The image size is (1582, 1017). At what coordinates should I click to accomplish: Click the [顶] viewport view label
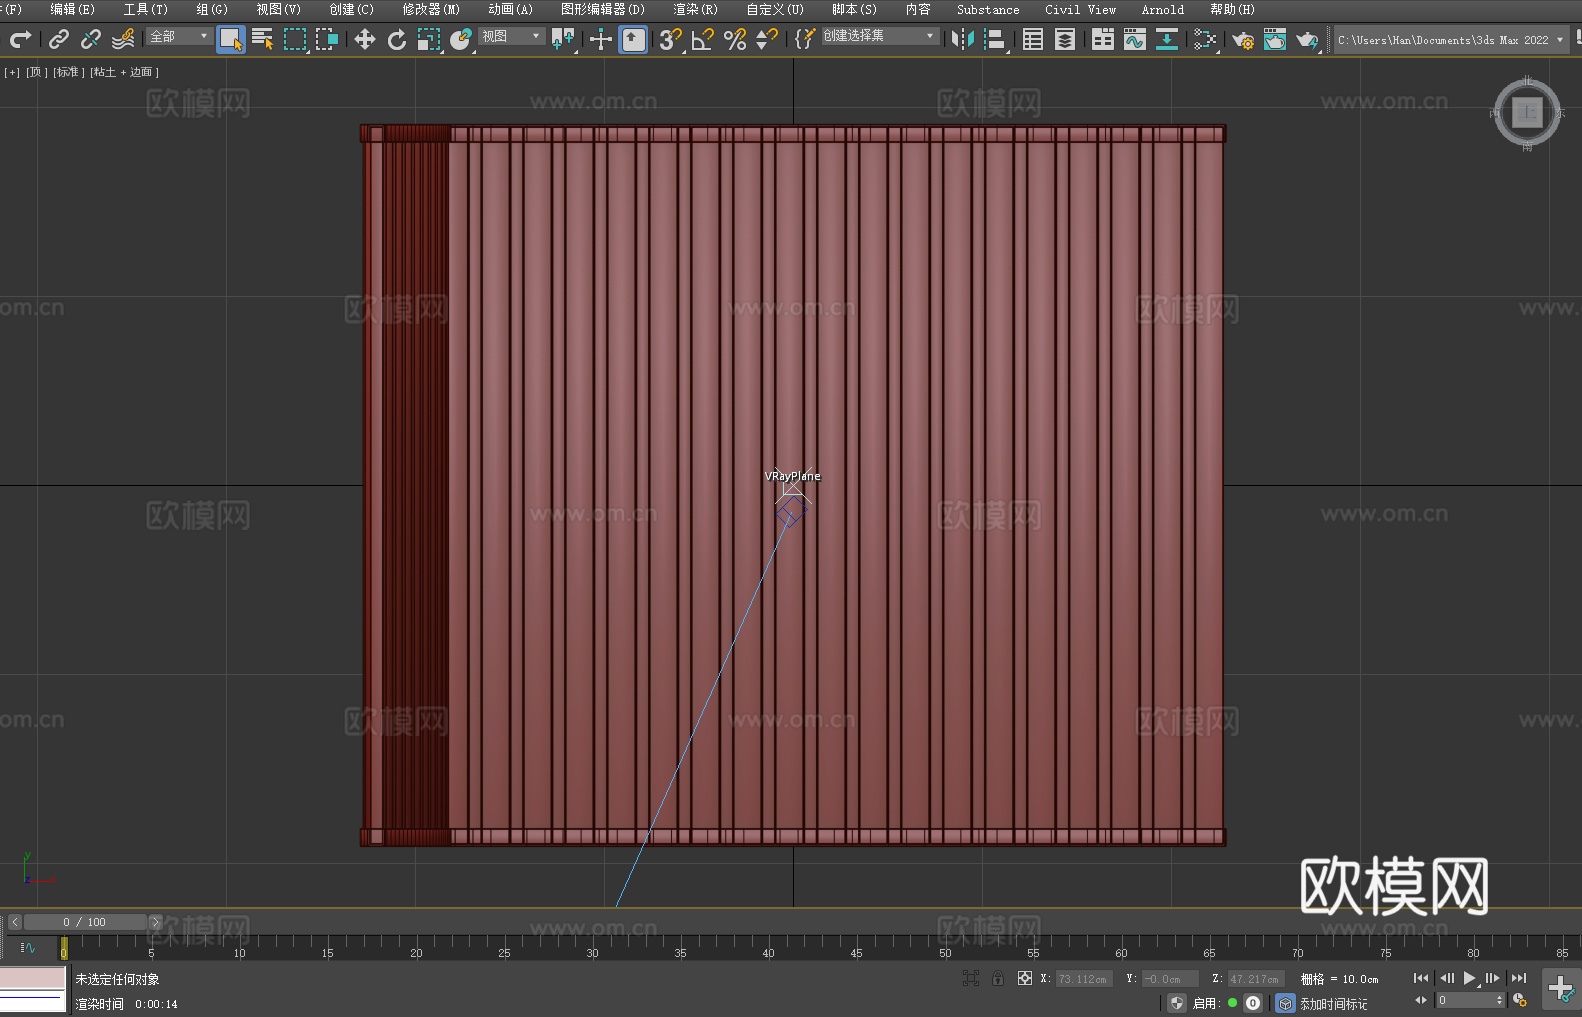[x=37, y=72]
